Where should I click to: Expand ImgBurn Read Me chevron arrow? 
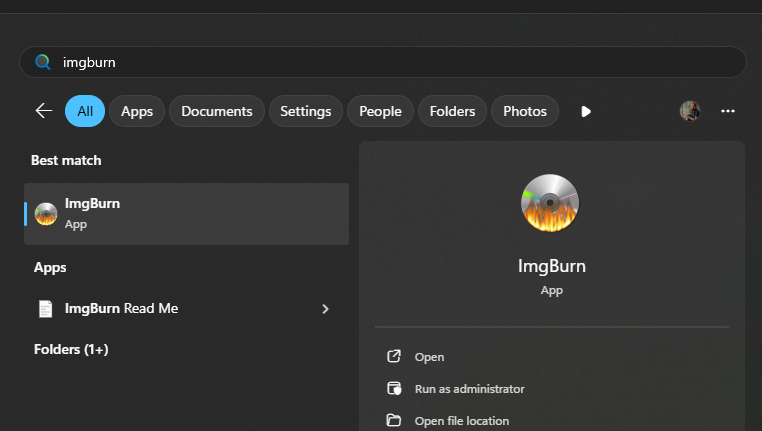[325, 309]
